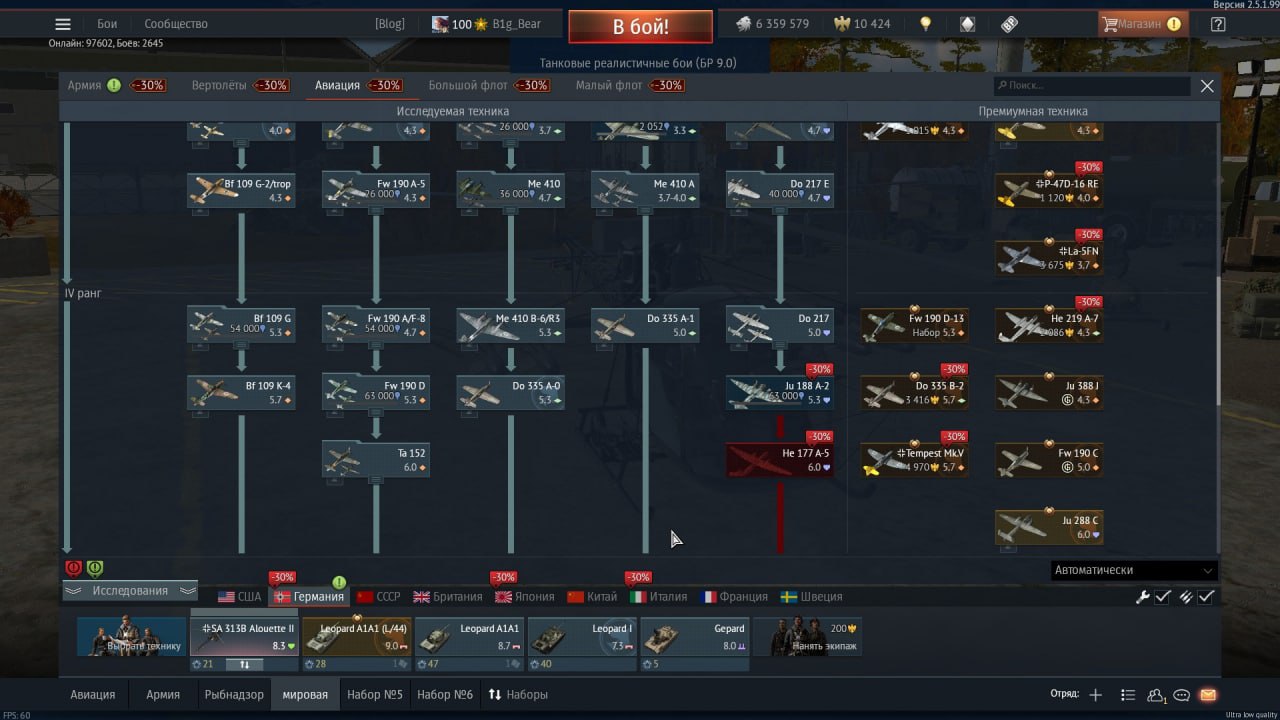Select premium He 219 A-7 aircraft
This screenshot has height=720, width=1280.
point(1049,325)
